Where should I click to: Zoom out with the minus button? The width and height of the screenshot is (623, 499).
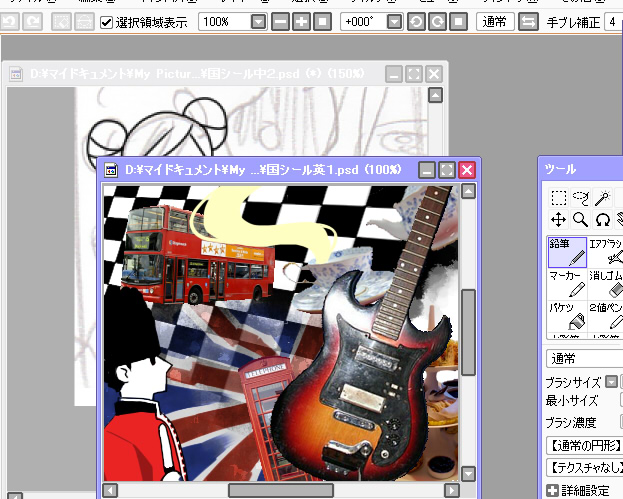point(281,21)
